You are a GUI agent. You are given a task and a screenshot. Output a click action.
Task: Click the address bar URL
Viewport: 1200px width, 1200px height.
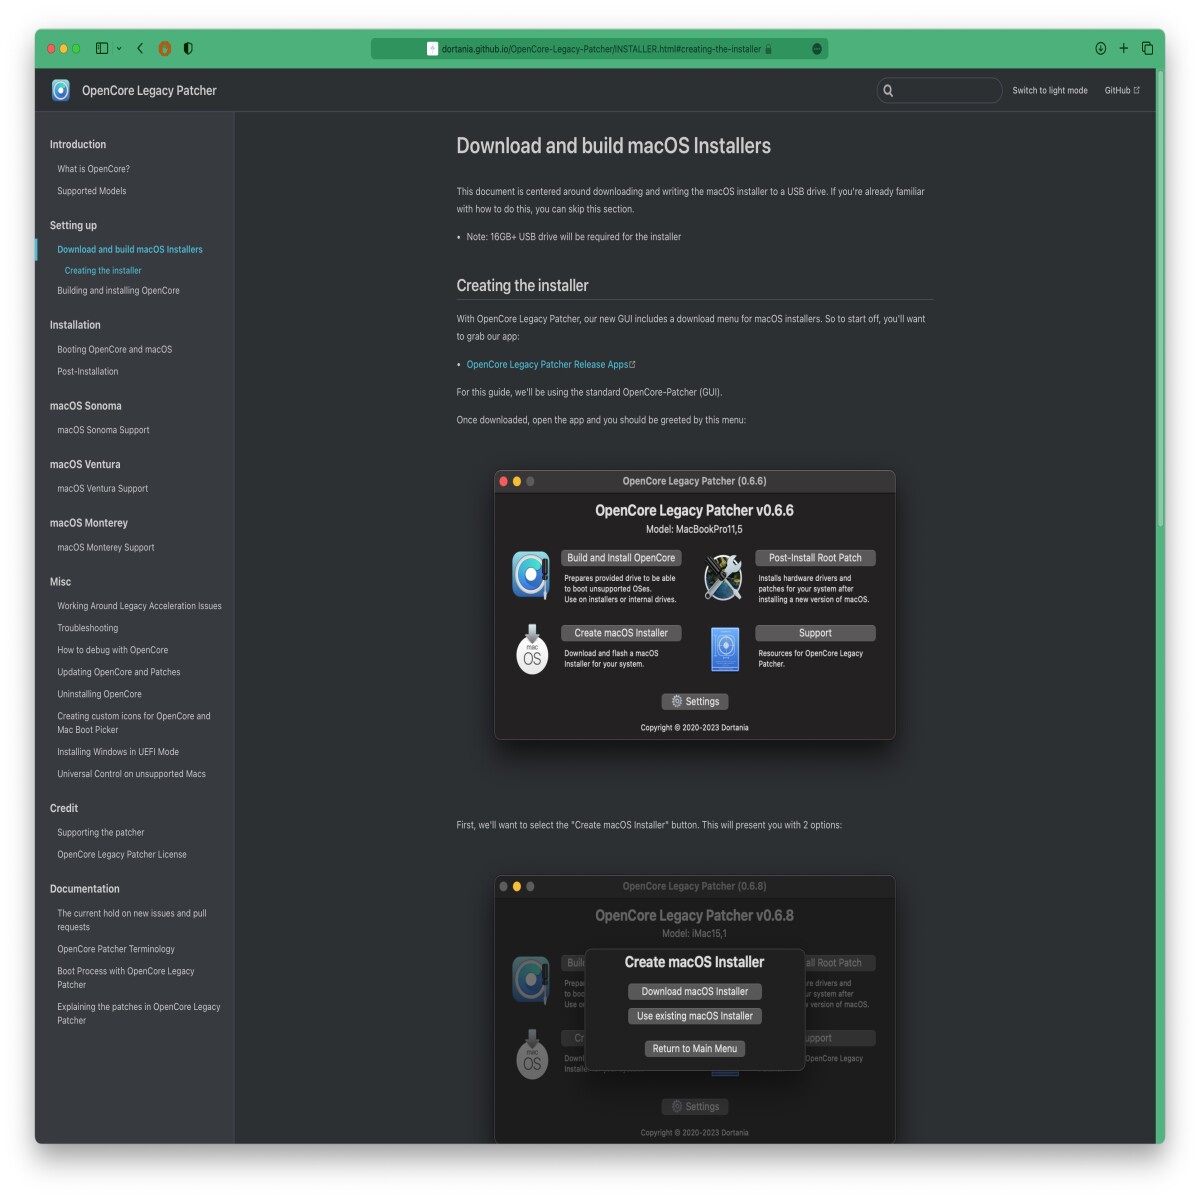click(600, 48)
